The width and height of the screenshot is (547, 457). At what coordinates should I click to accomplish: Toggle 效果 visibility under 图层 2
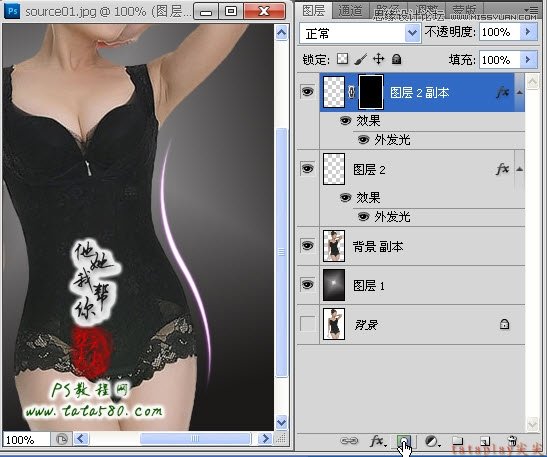[345, 198]
